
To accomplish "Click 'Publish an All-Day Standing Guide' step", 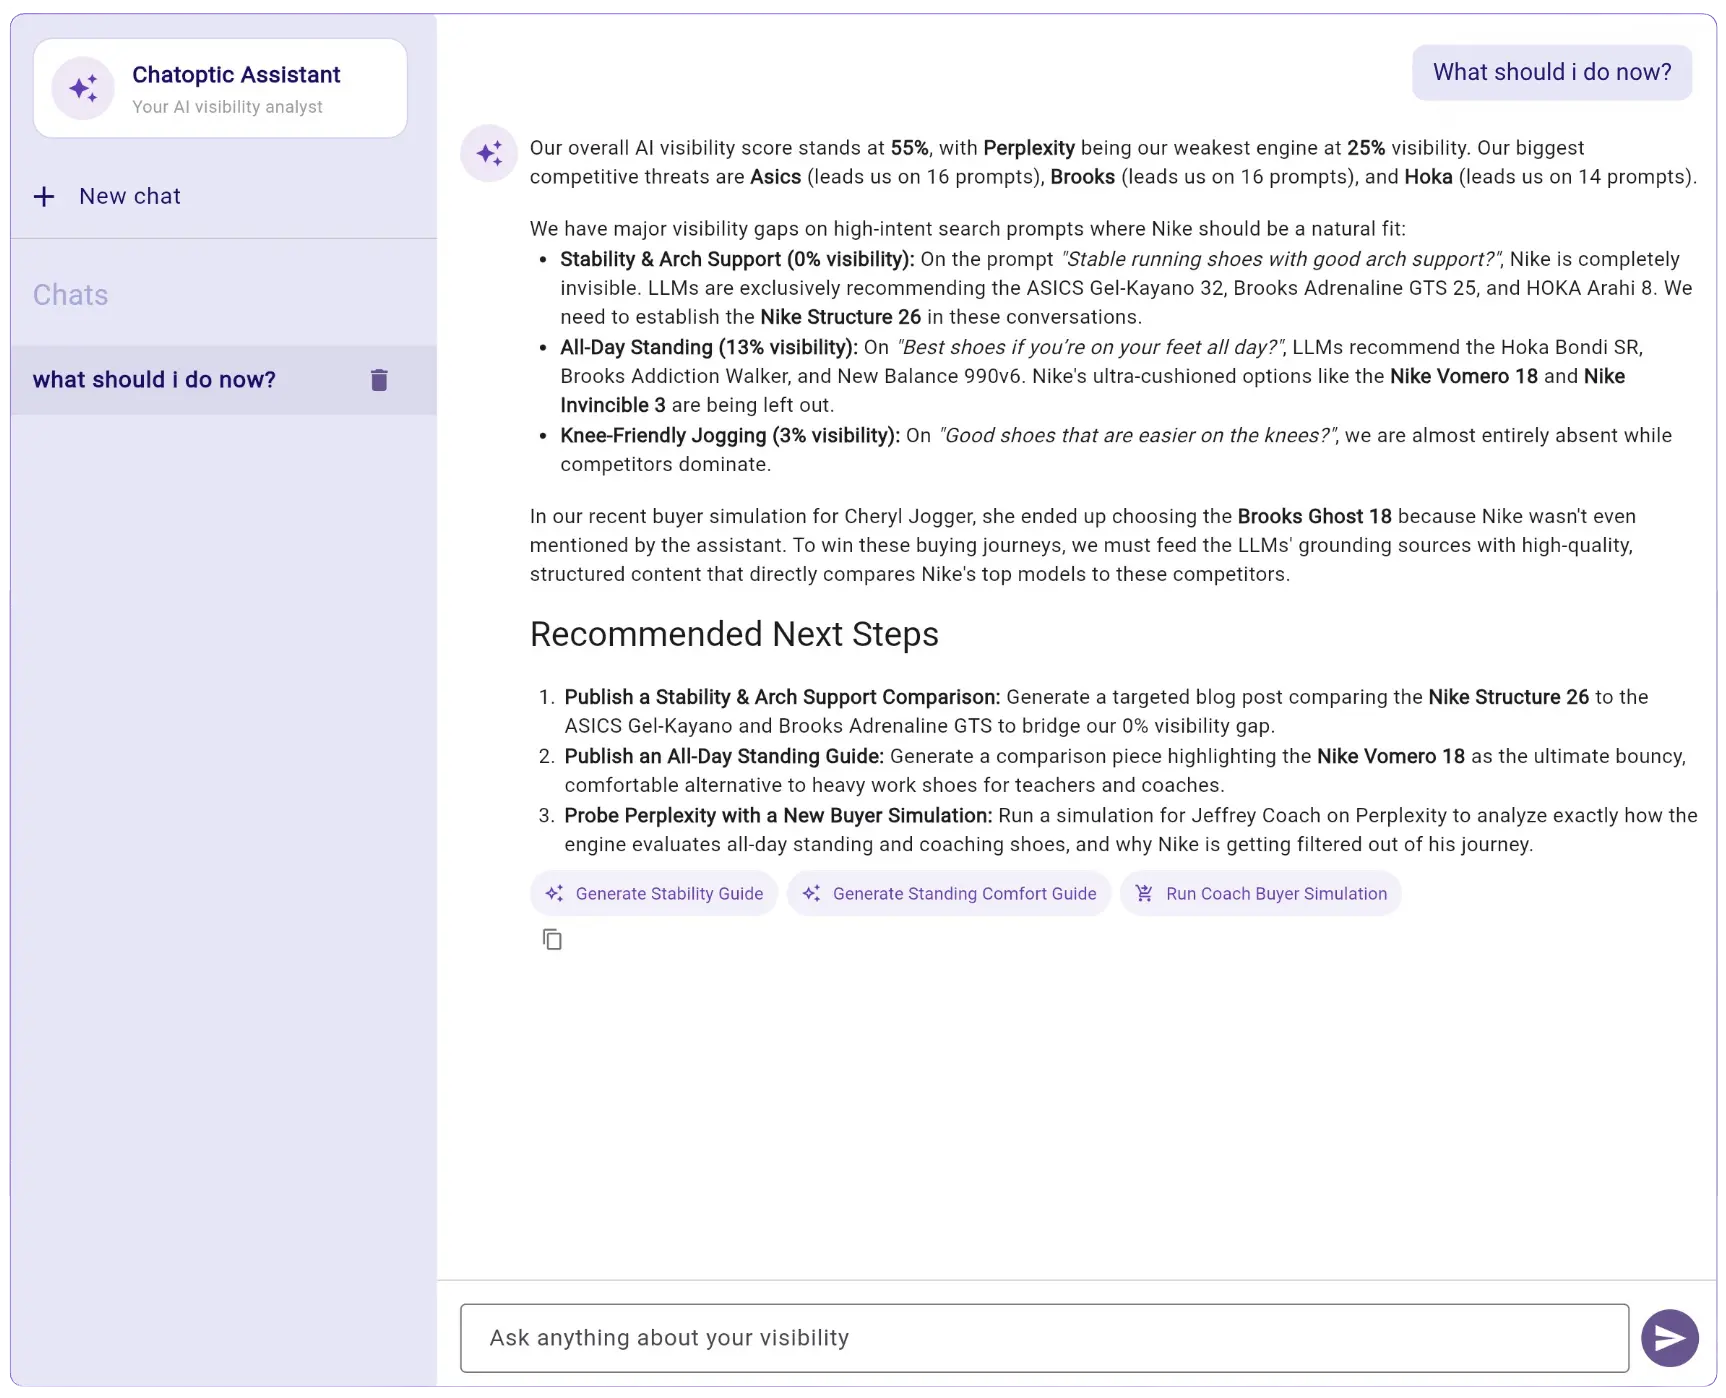I will click(724, 756).
